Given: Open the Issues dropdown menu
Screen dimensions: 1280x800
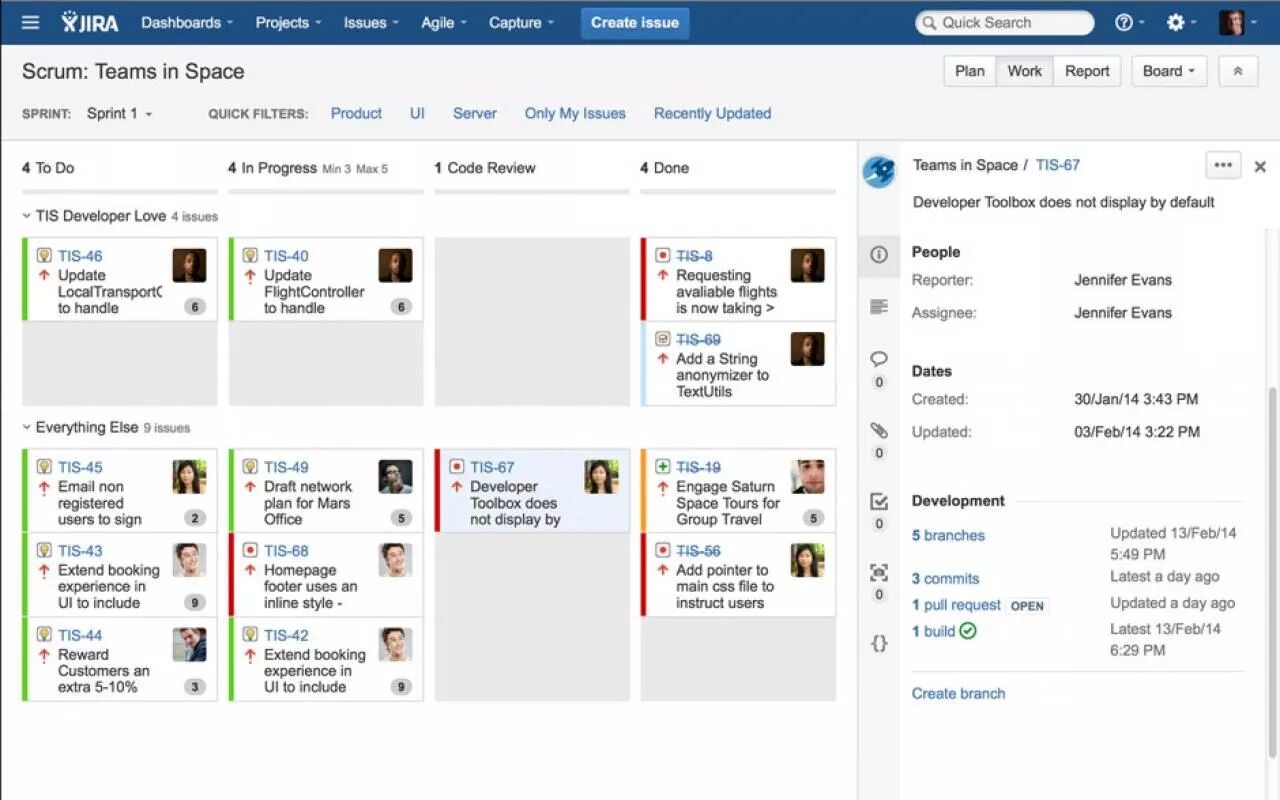Looking at the screenshot, I should pos(371,22).
